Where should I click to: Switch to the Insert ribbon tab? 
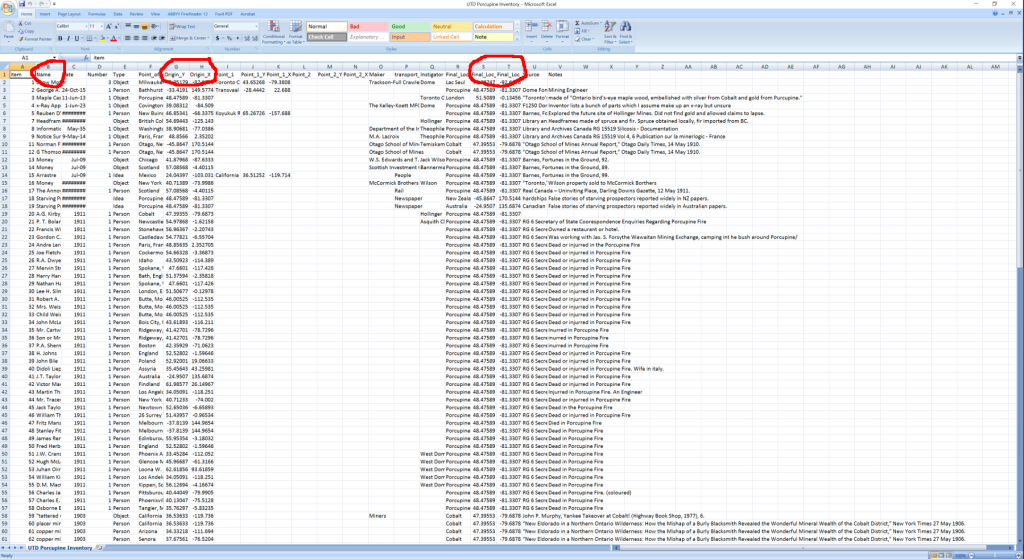tap(44, 14)
